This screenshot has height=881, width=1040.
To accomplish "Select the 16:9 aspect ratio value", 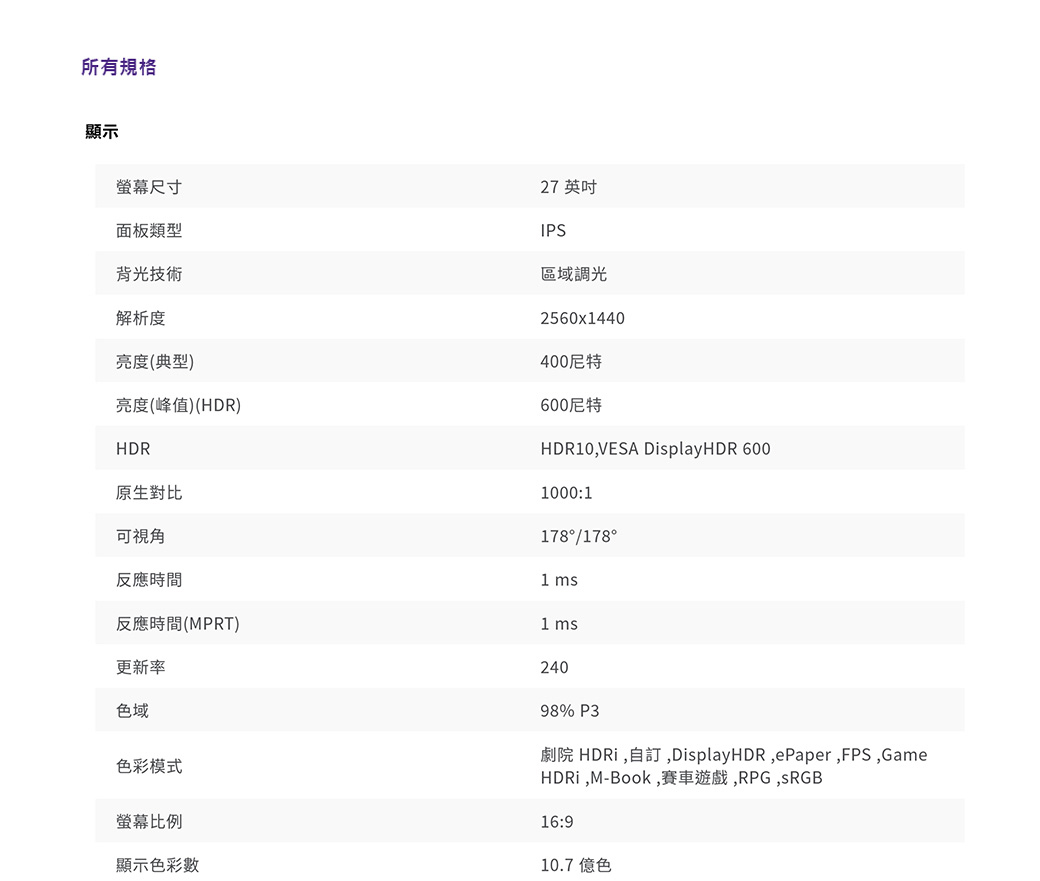I will point(557,821).
